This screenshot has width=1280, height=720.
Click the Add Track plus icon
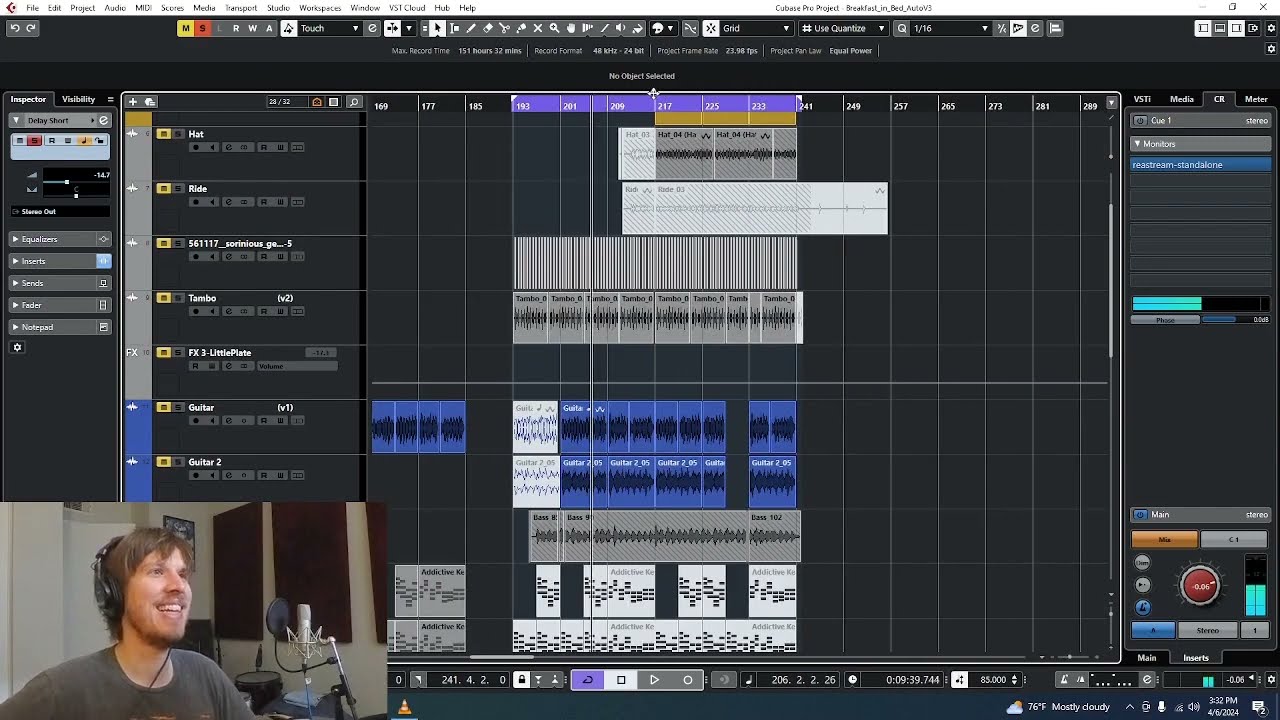(132, 101)
